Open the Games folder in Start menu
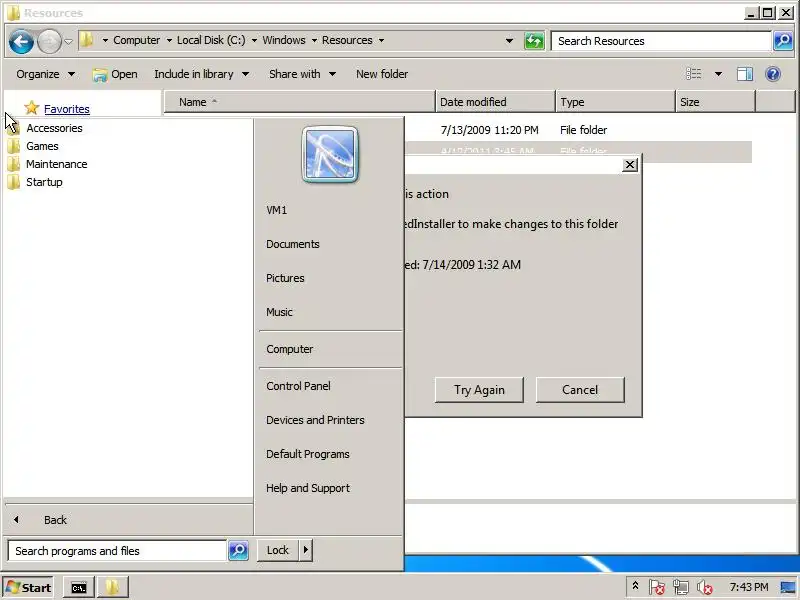800x600 pixels. [42, 146]
